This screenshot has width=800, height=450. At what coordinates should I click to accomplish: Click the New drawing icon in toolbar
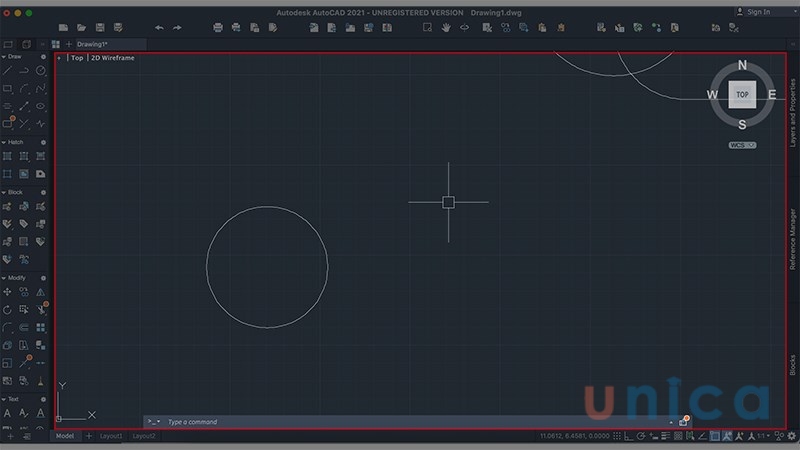tap(63, 28)
